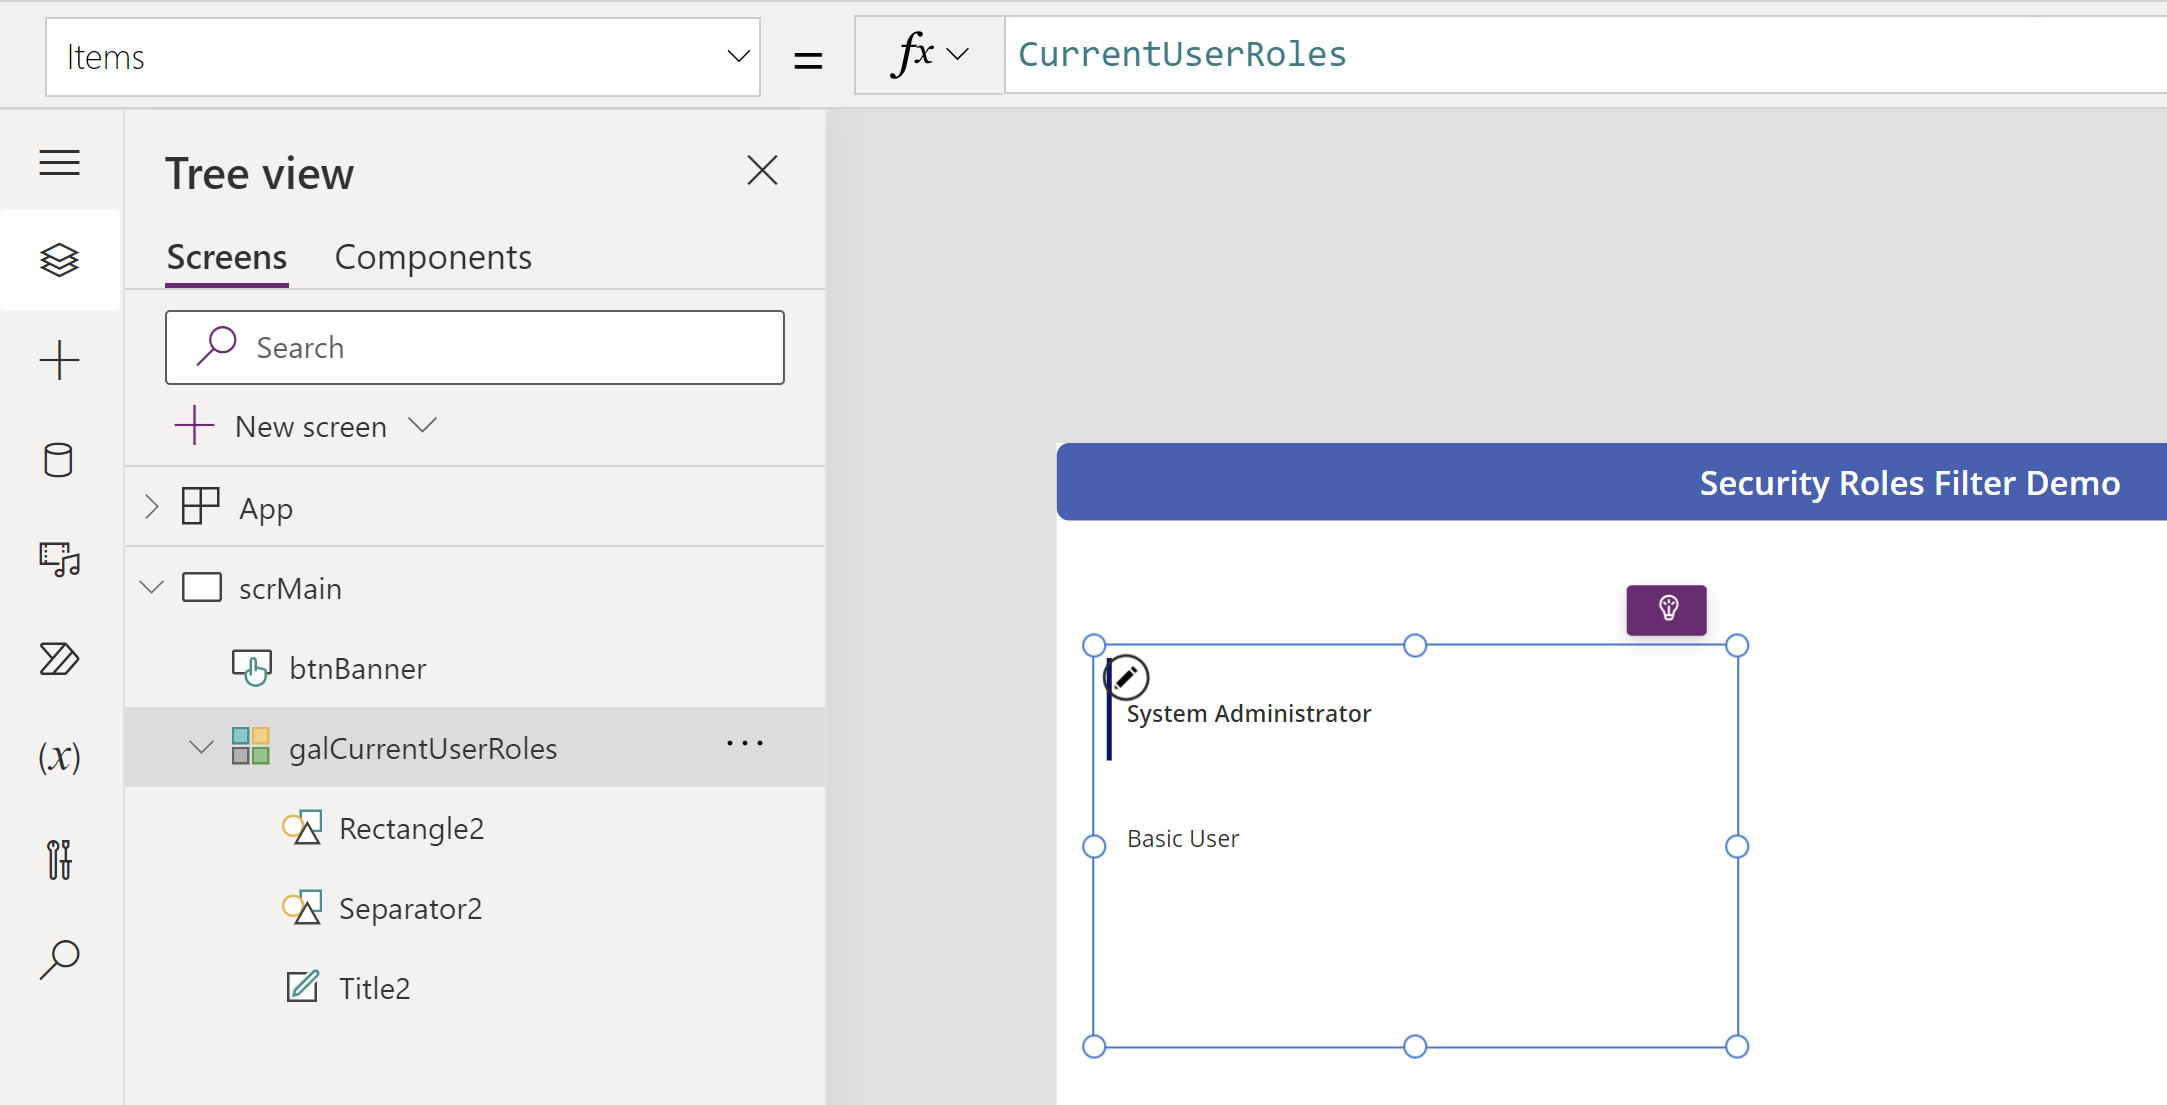Open Advanced tools icon in sidebar
Viewport: 2167px width, 1105px height.
(x=60, y=859)
